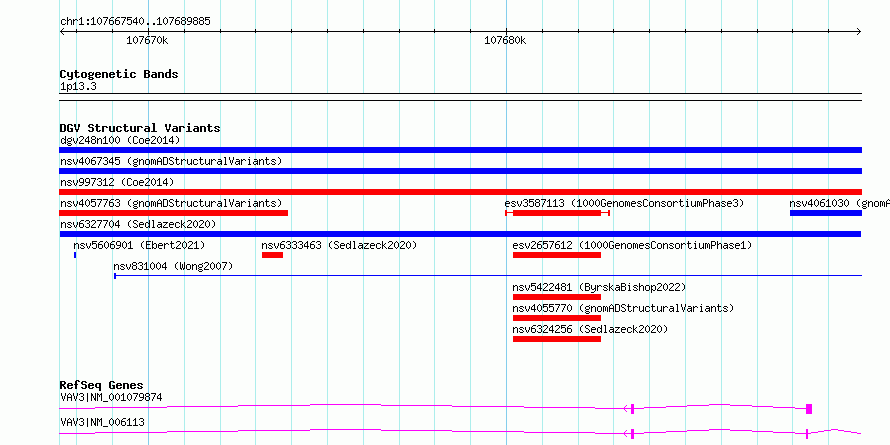This screenshot has width=890, height=445.
Task: Select nsv4057763 gnomAD variant label
Action: (171, 203)
